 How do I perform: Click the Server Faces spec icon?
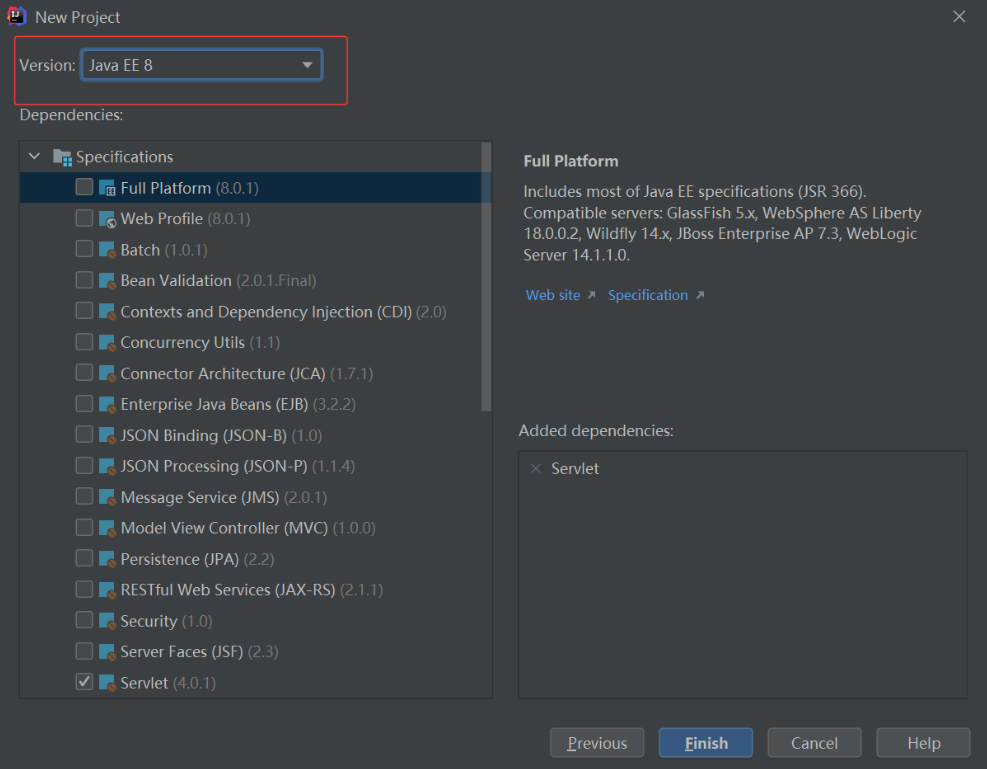point(107,651)
